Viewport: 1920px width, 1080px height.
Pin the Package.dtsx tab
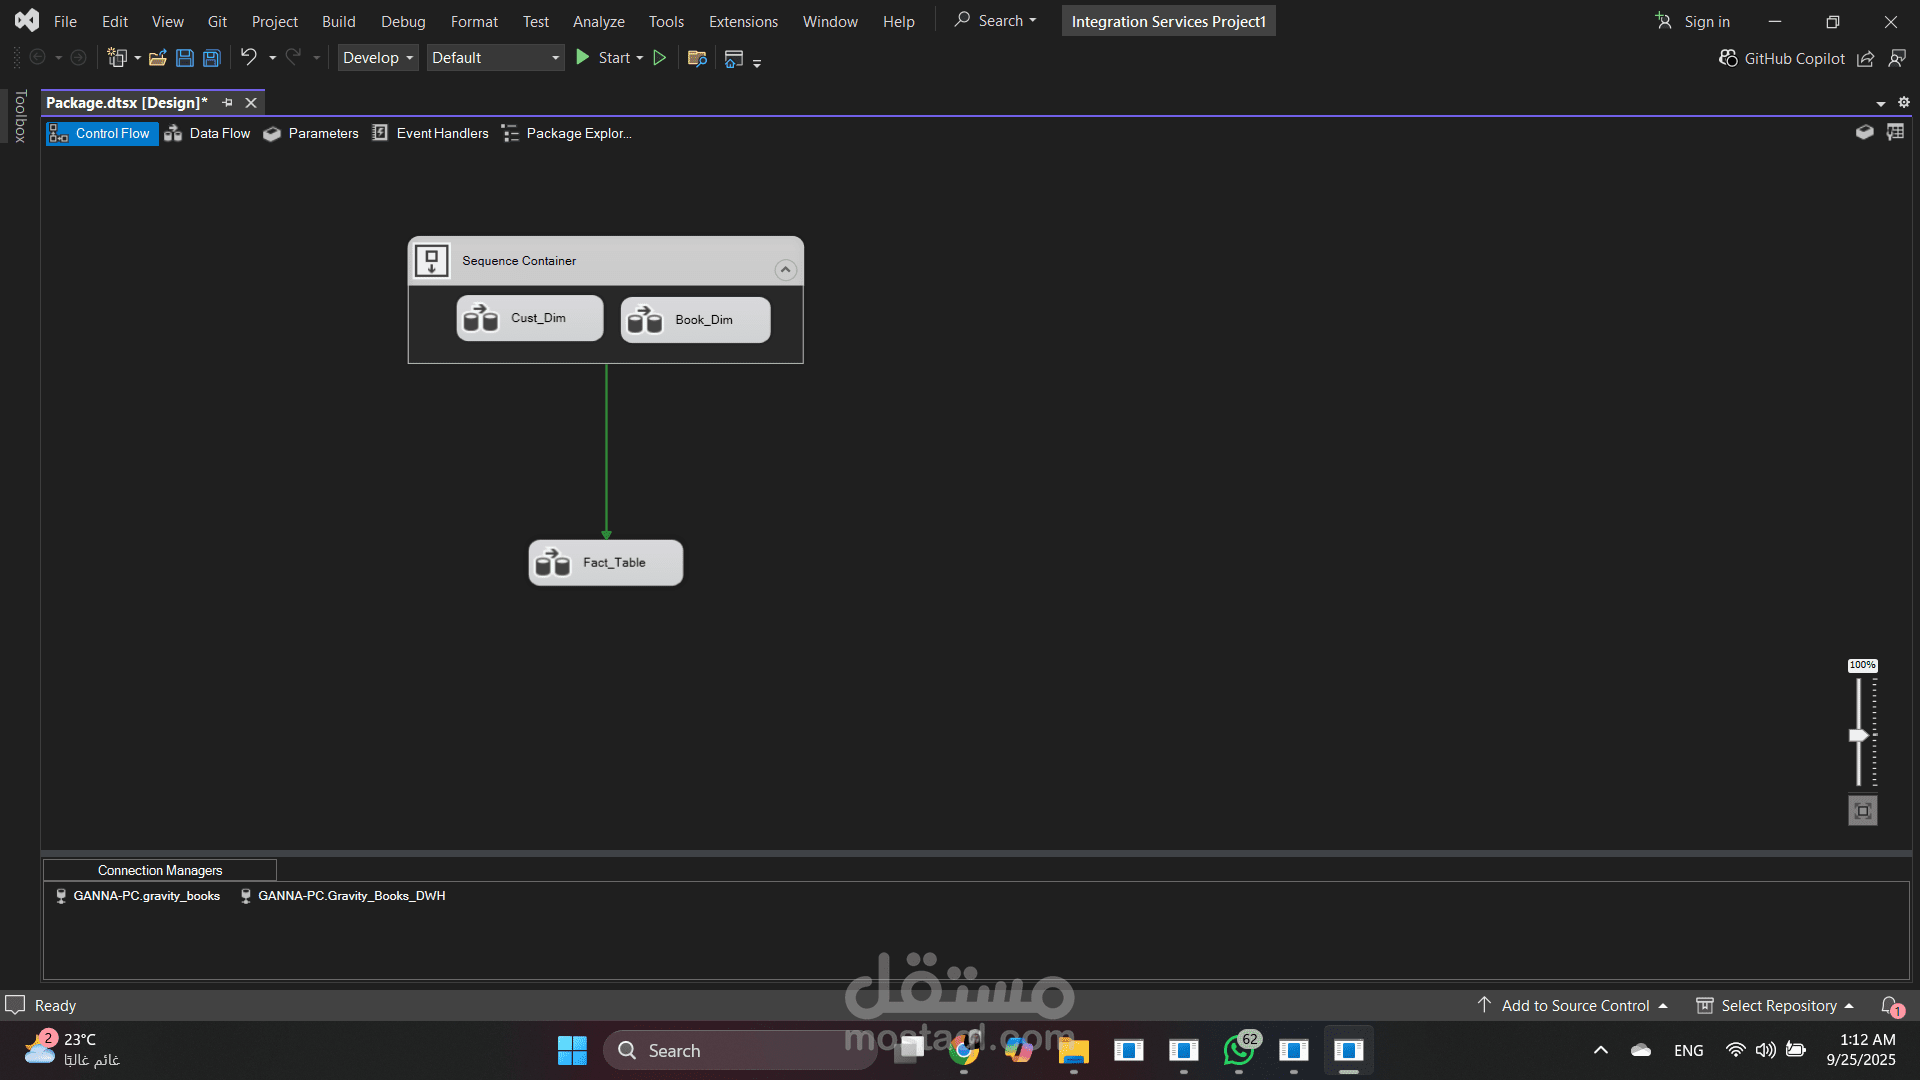227,102
